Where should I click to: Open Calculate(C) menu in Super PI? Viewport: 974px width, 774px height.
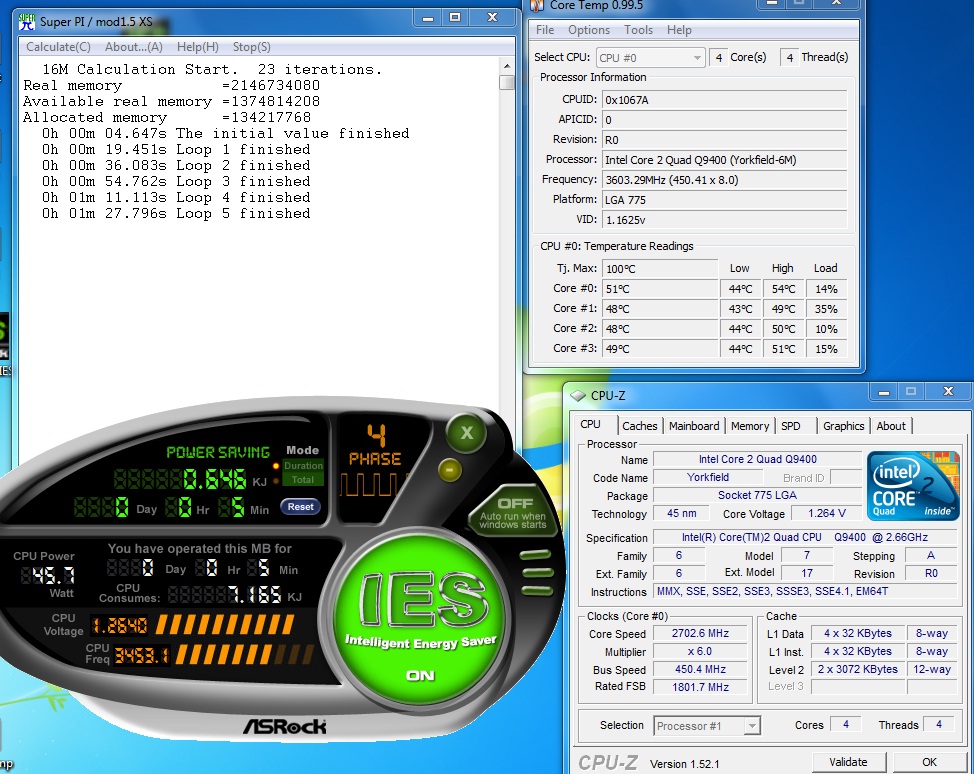pos(58,47)
